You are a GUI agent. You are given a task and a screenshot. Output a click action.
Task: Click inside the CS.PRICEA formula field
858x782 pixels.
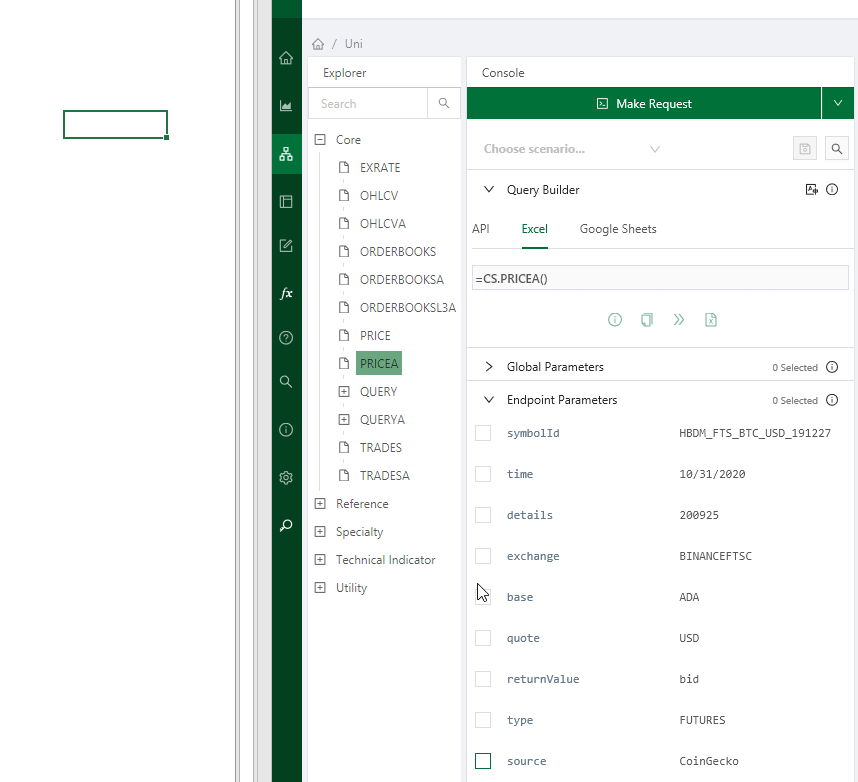[660, 277]
